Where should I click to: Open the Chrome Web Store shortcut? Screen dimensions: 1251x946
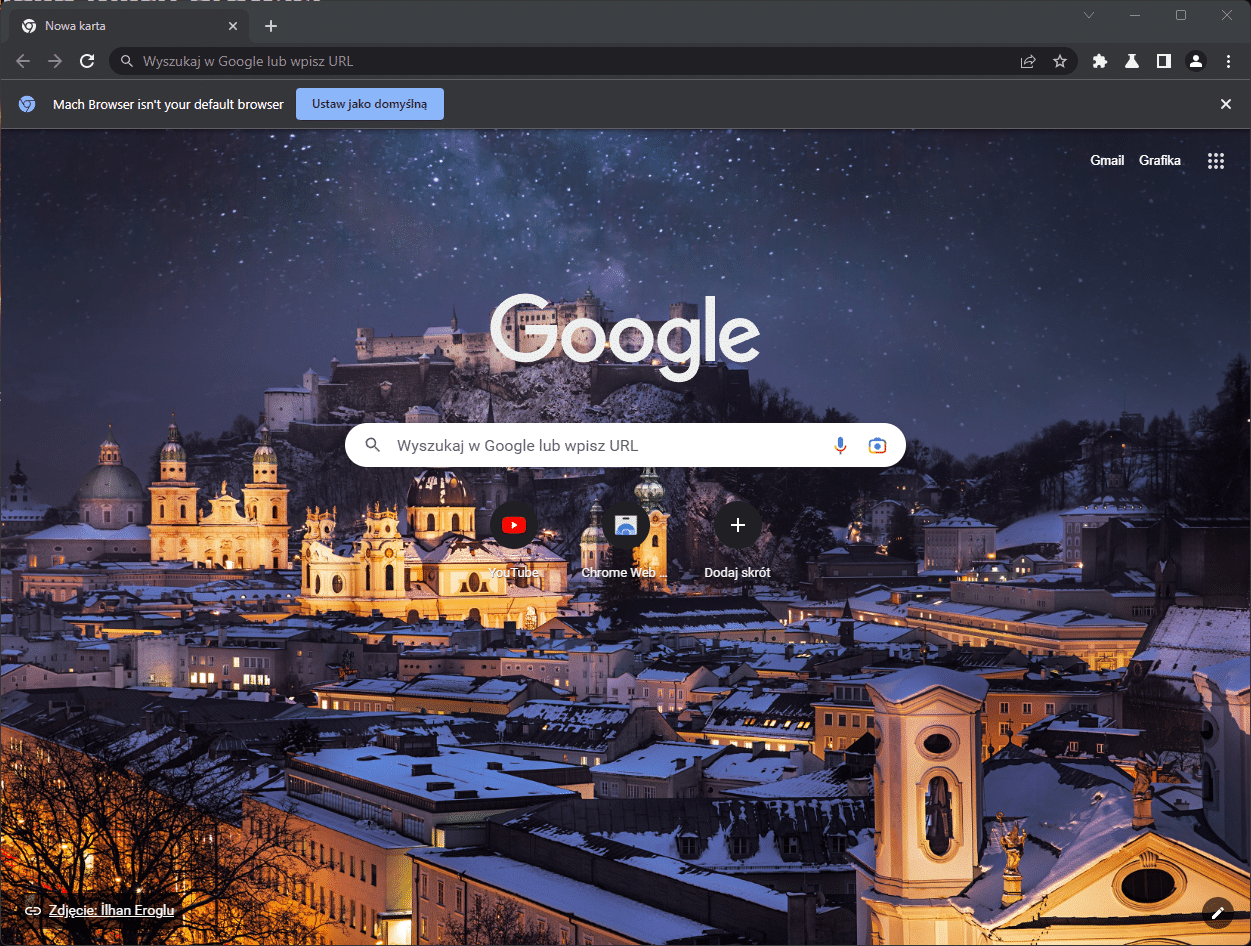(x=626, y=524)
